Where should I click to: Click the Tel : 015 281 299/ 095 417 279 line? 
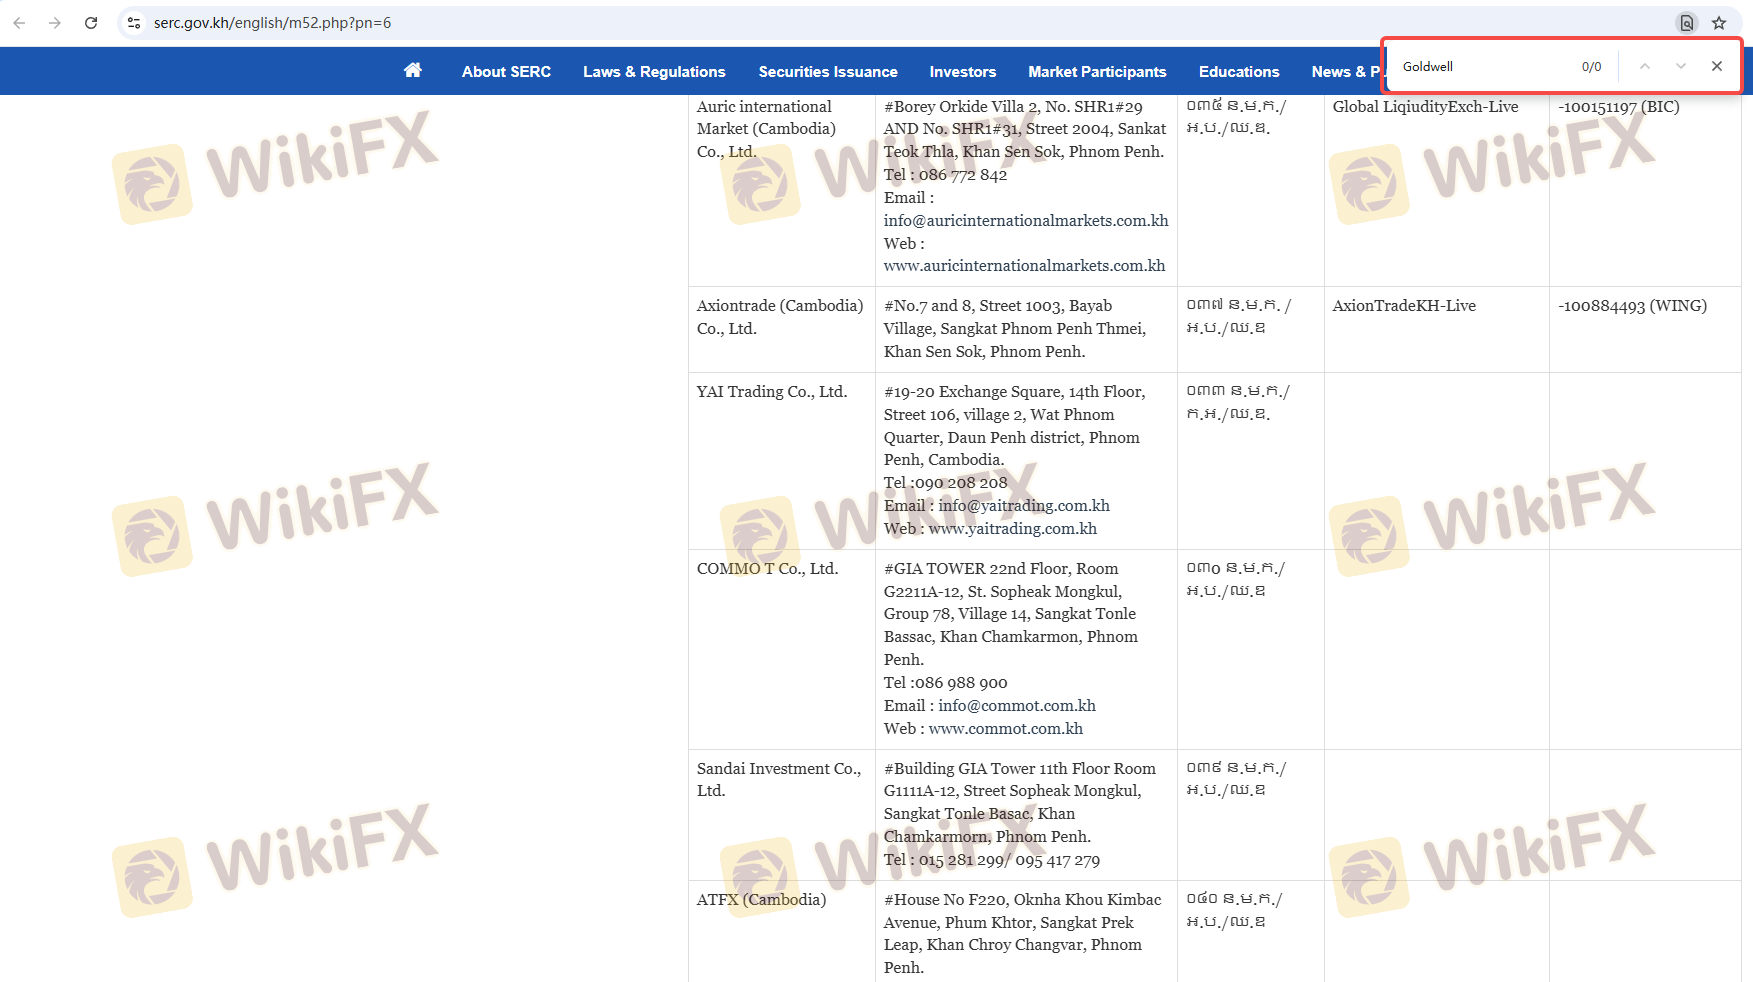[992, 860]
